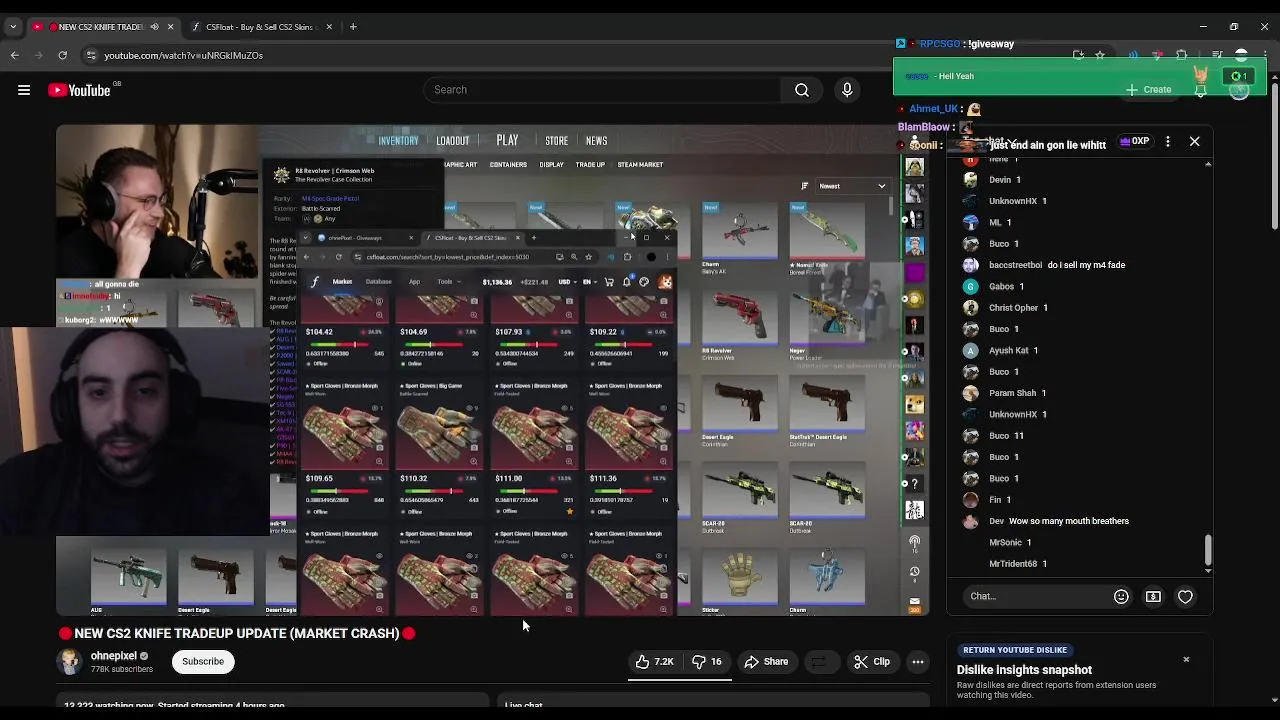Open the Newest sort dropdown in stream
Image resolution: width=1280 pixels, height=720 pixels.
pyautogui.click(x=852, y=186)
